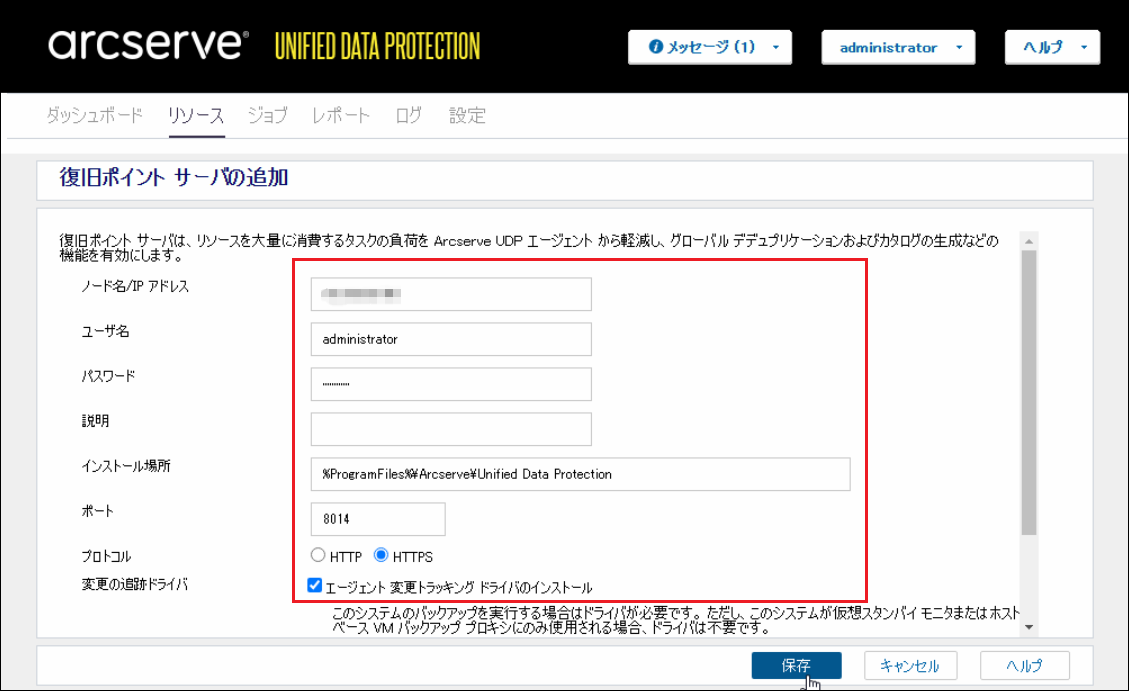Select the HTTP protocol radio button
The image size is (1129, 691).
pos(318,555)
